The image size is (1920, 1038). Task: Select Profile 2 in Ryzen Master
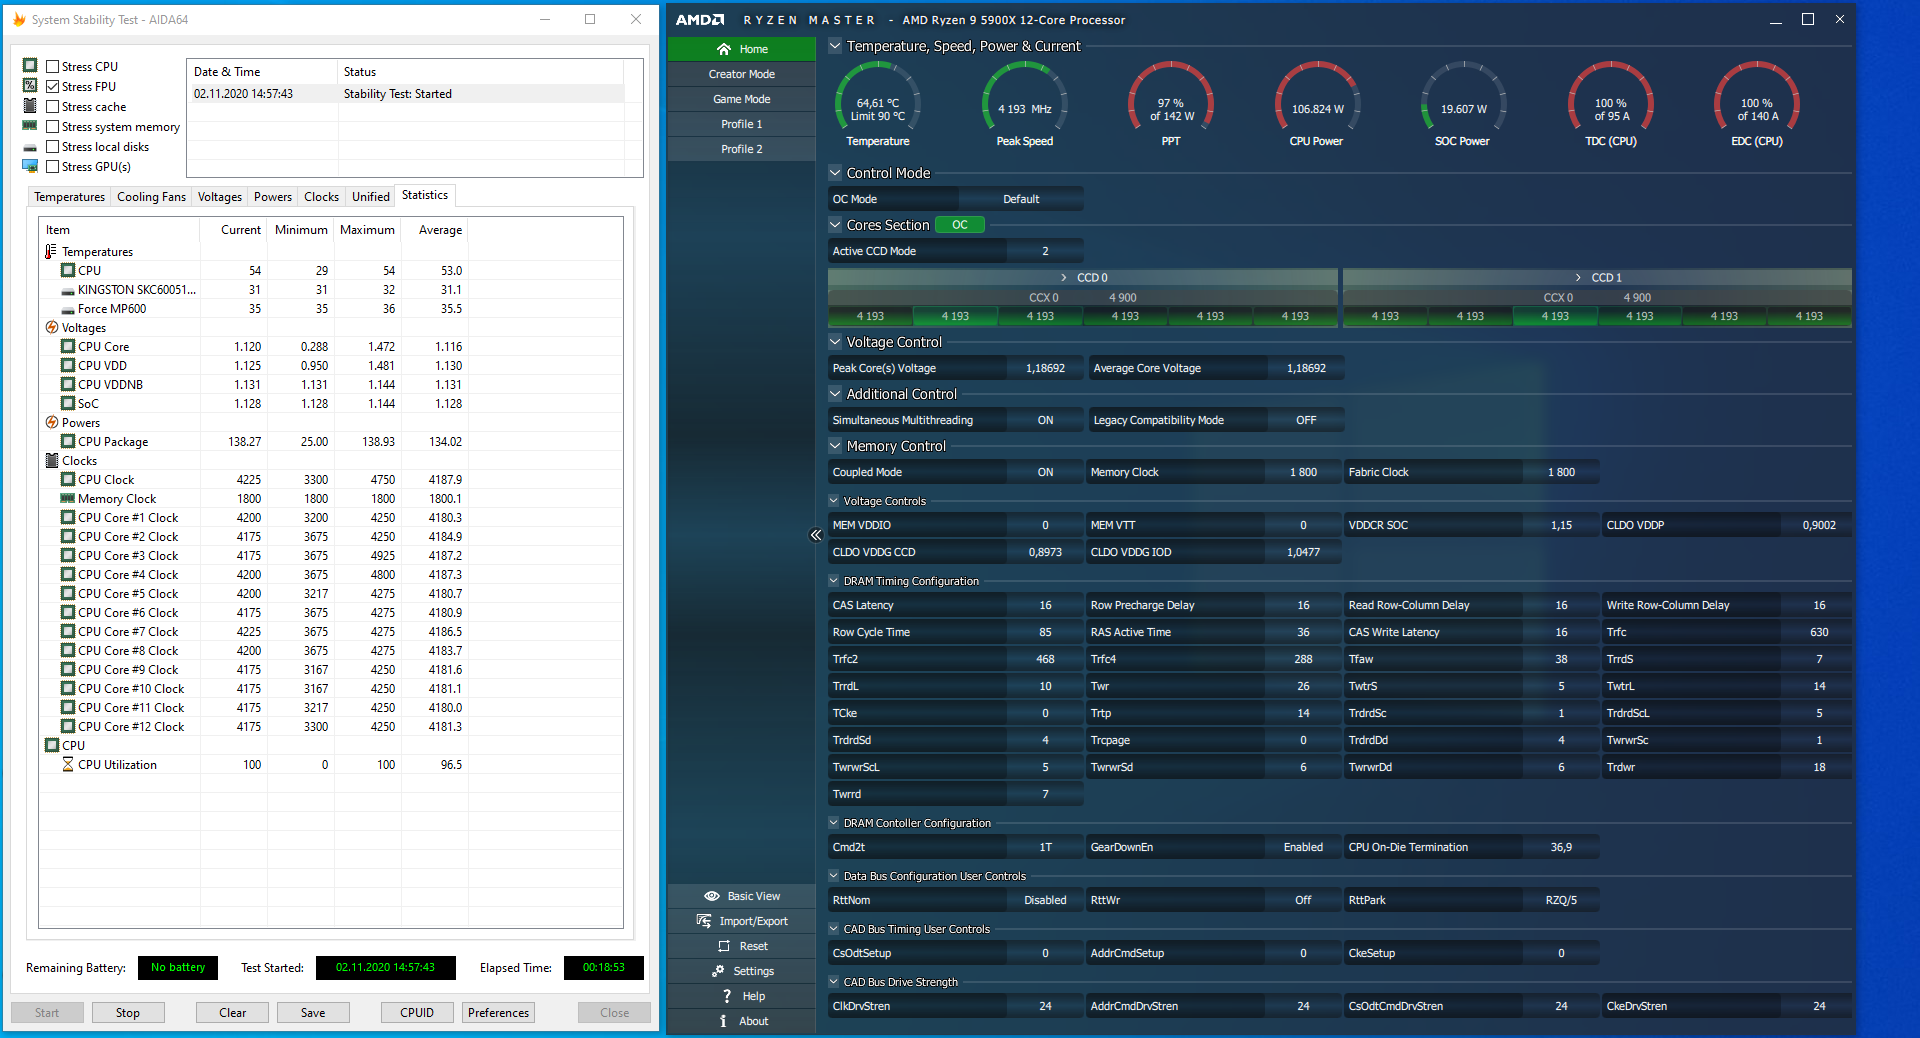(742, 149)
